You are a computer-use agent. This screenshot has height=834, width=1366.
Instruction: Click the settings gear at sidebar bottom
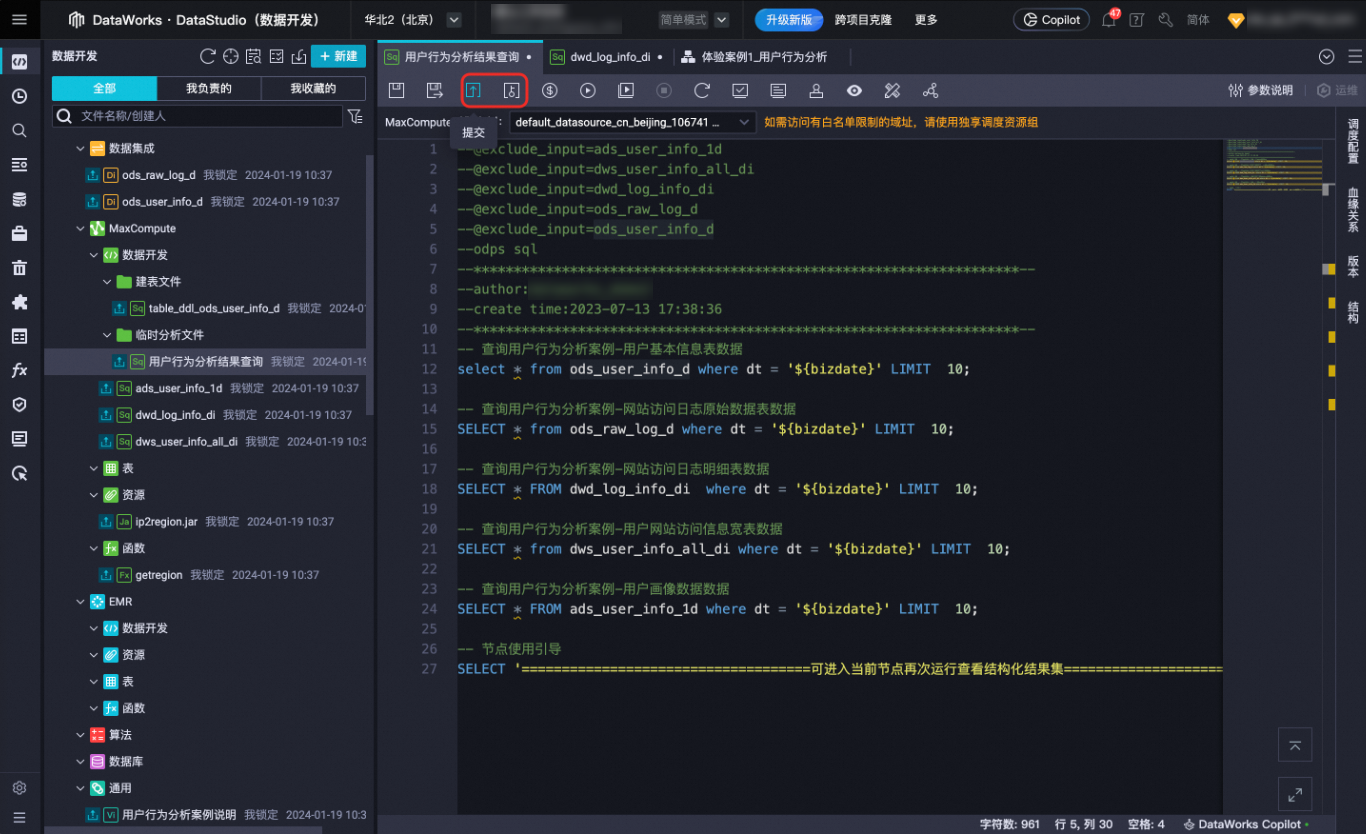coord(19,788)
